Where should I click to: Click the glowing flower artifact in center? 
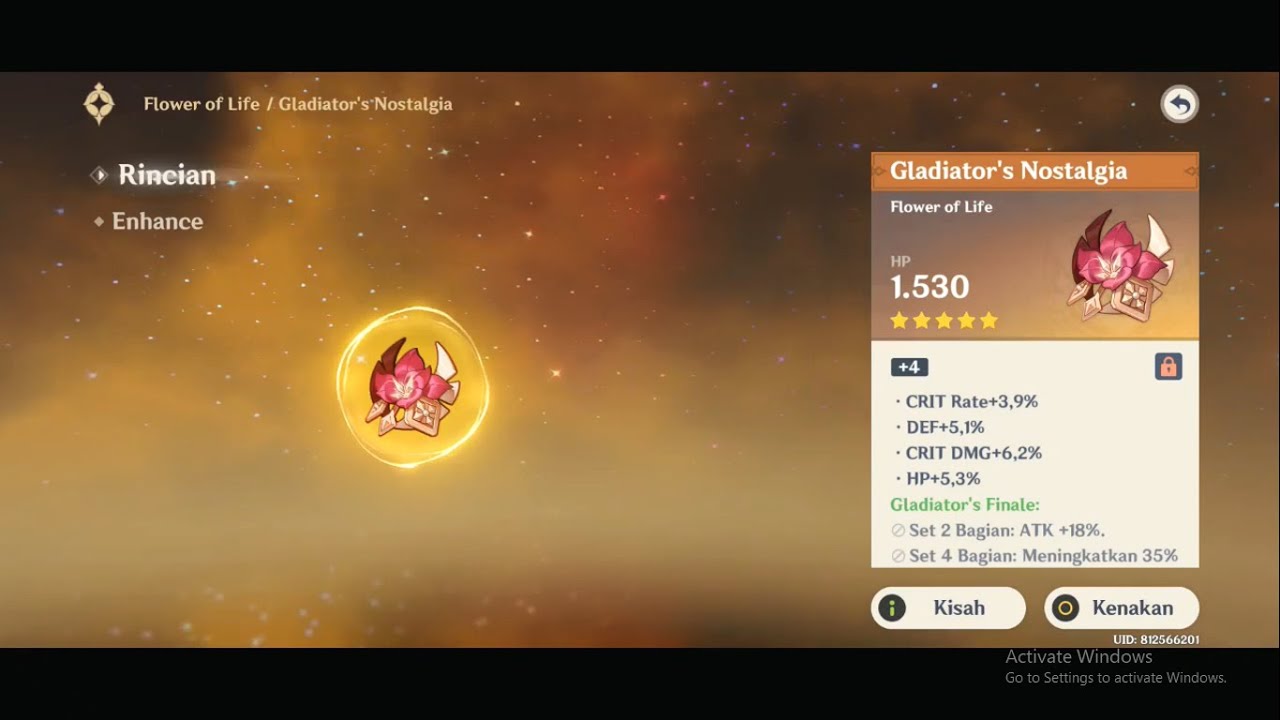coord(412,387)
